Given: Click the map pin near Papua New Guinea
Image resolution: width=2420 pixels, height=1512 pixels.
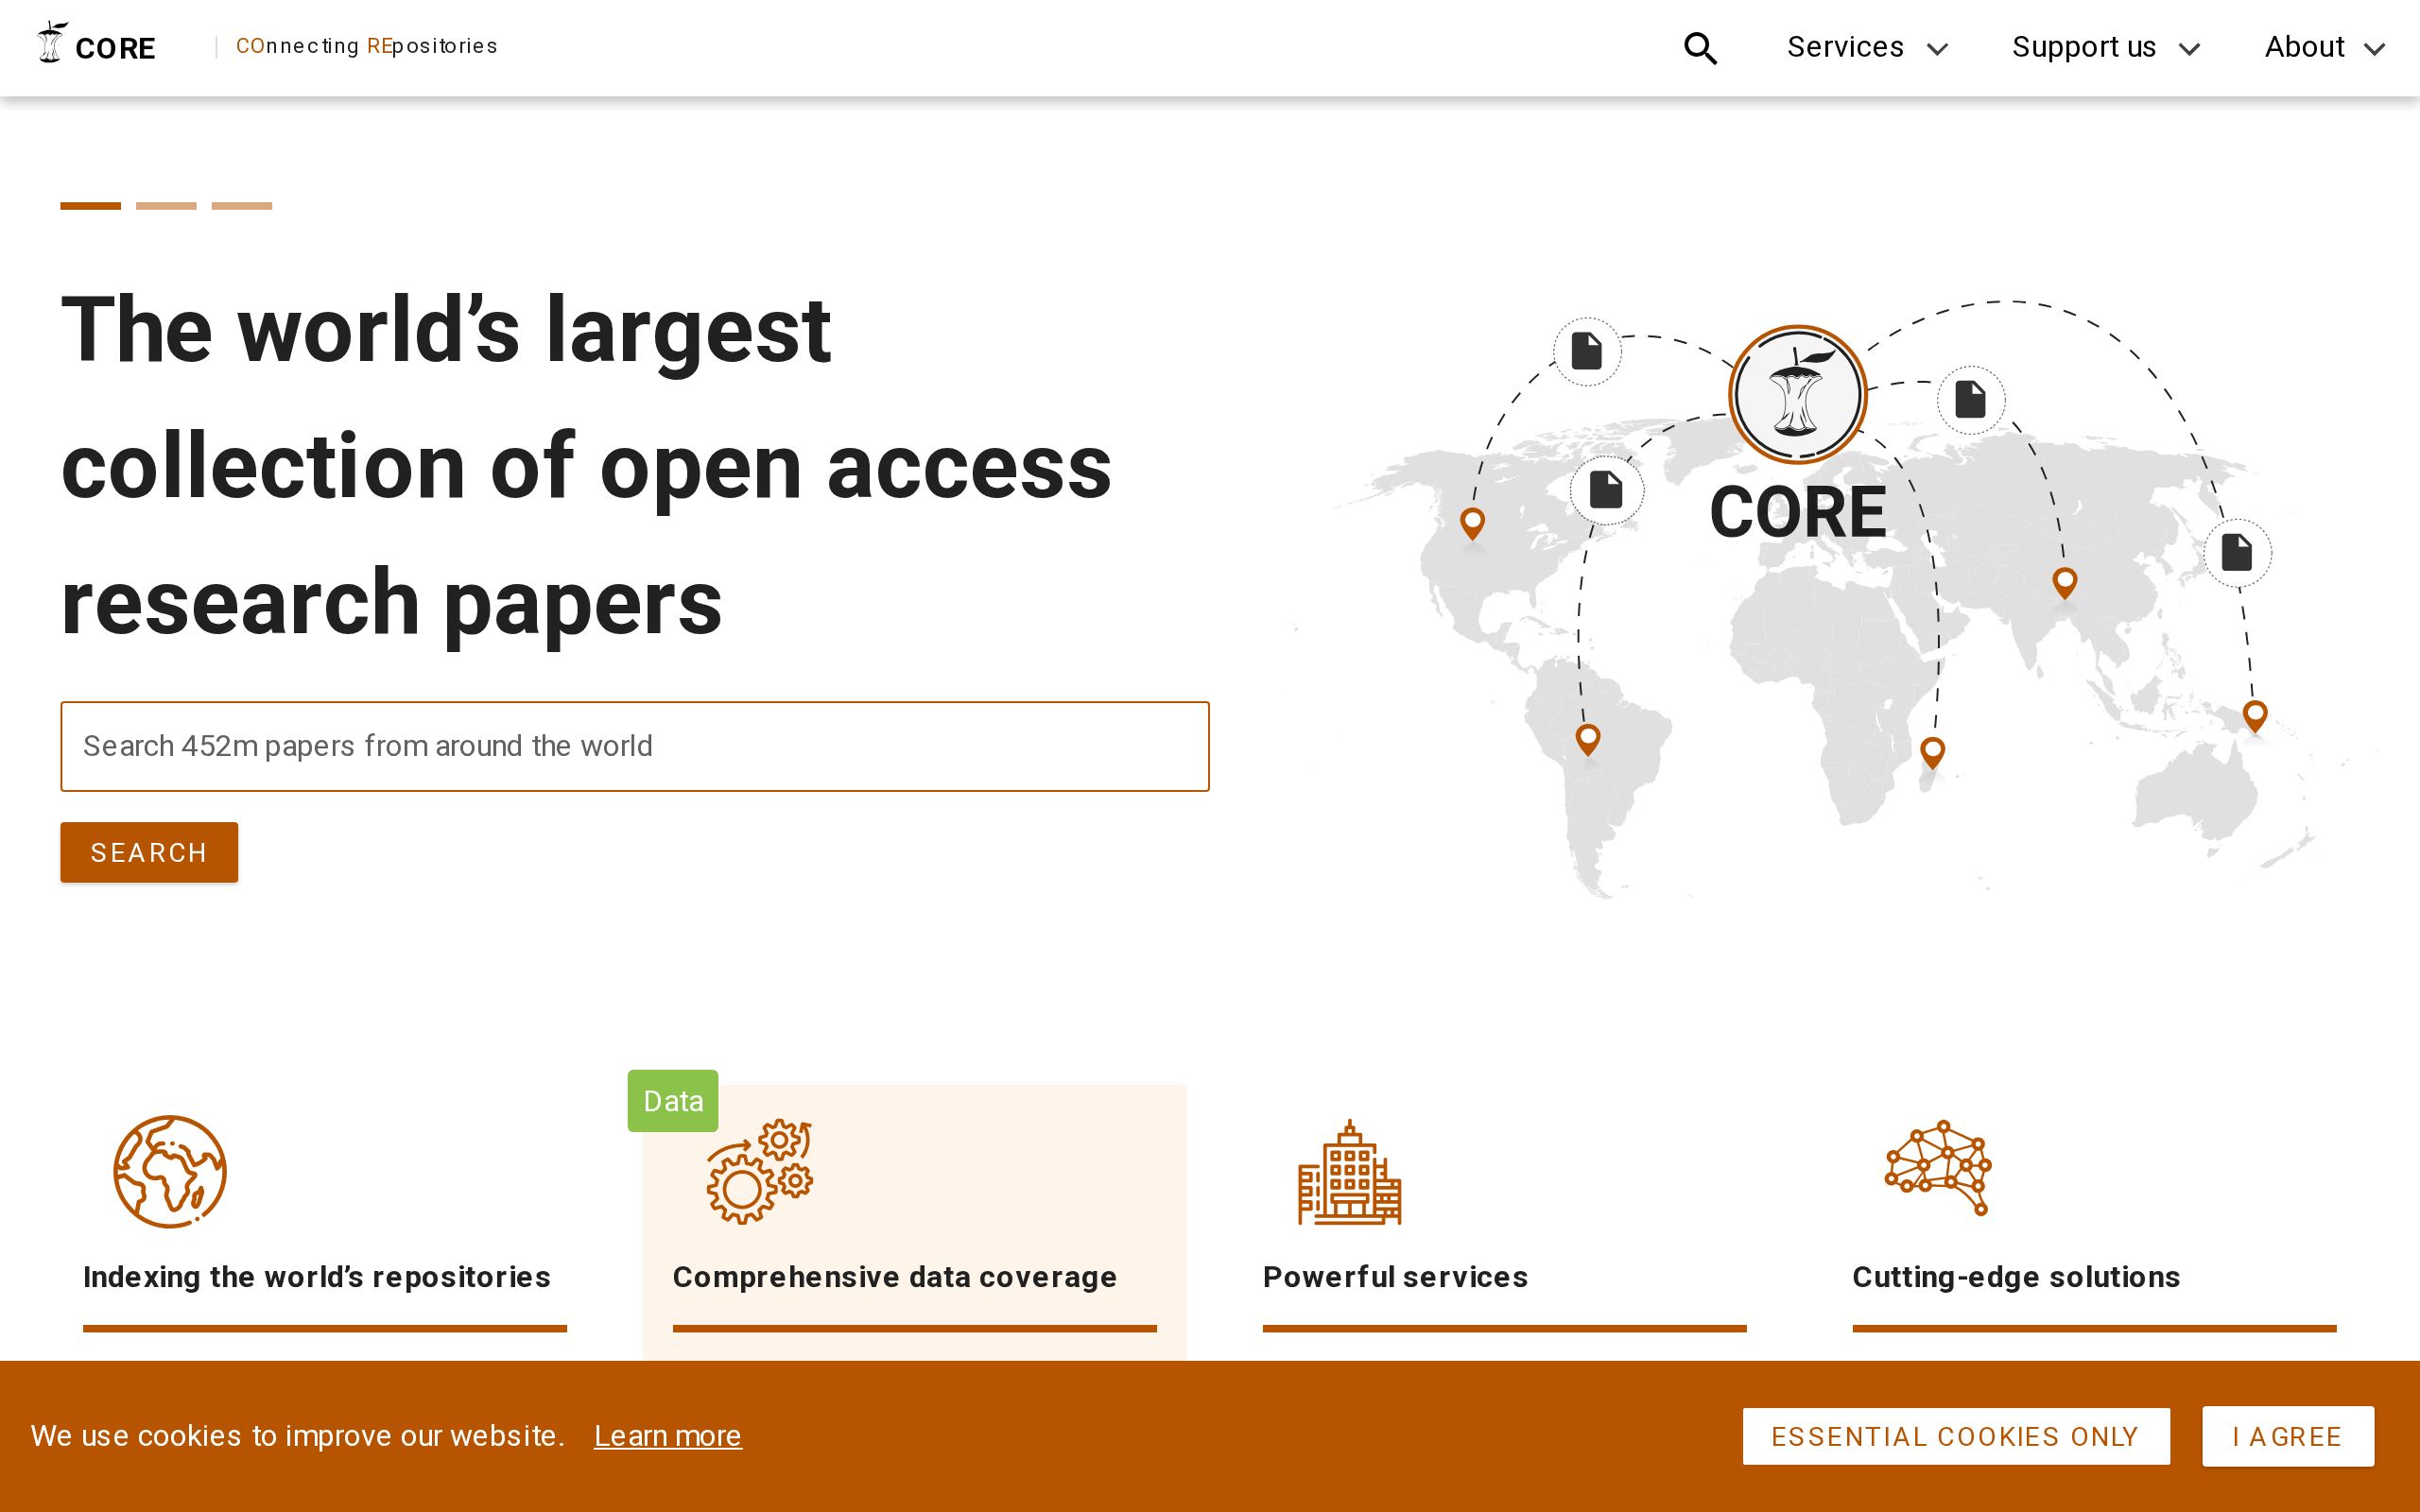Looking at the screenshot, I should (x=2255, y=716).
